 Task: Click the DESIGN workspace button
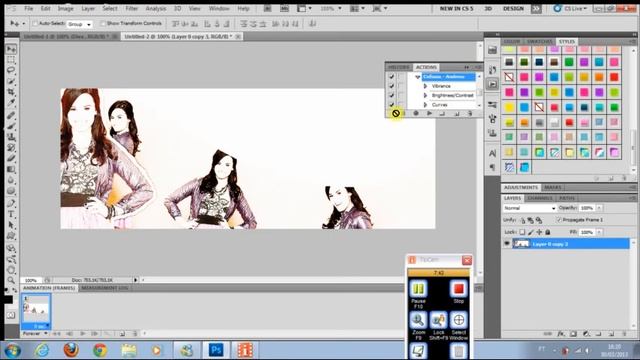tap(513, 8)
